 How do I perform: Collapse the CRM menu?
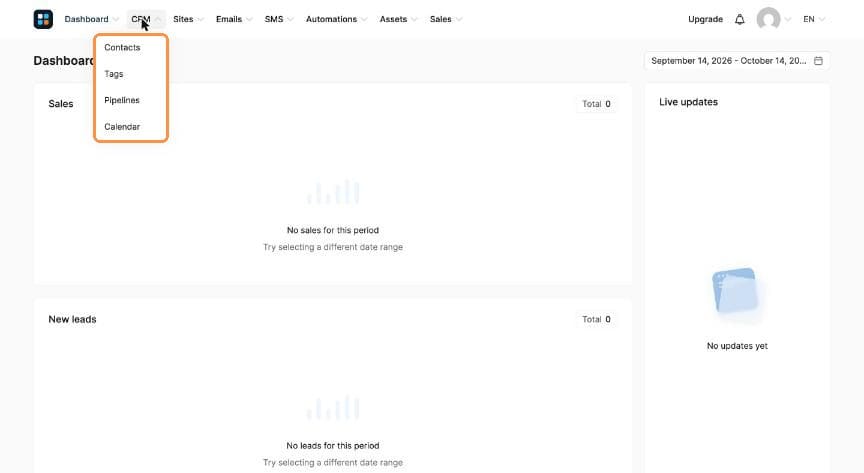pos(146,19)
